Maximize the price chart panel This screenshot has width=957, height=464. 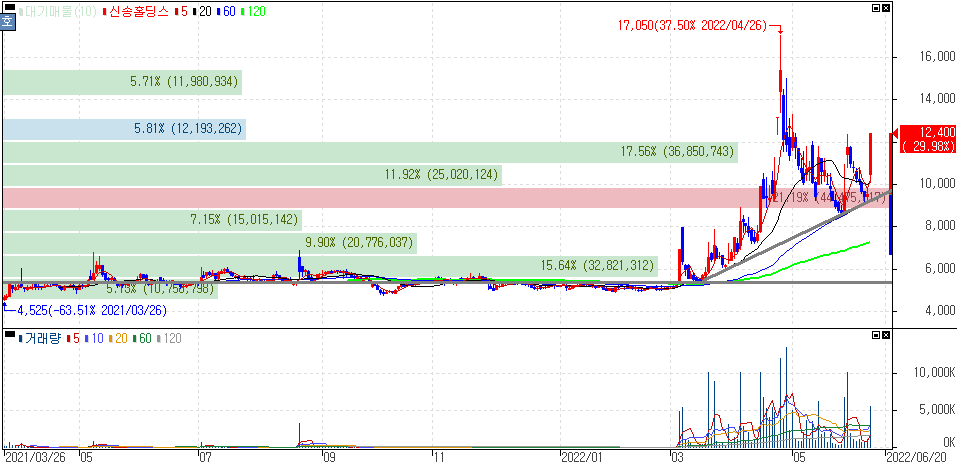pyautogui.click(x=876, y=8)
